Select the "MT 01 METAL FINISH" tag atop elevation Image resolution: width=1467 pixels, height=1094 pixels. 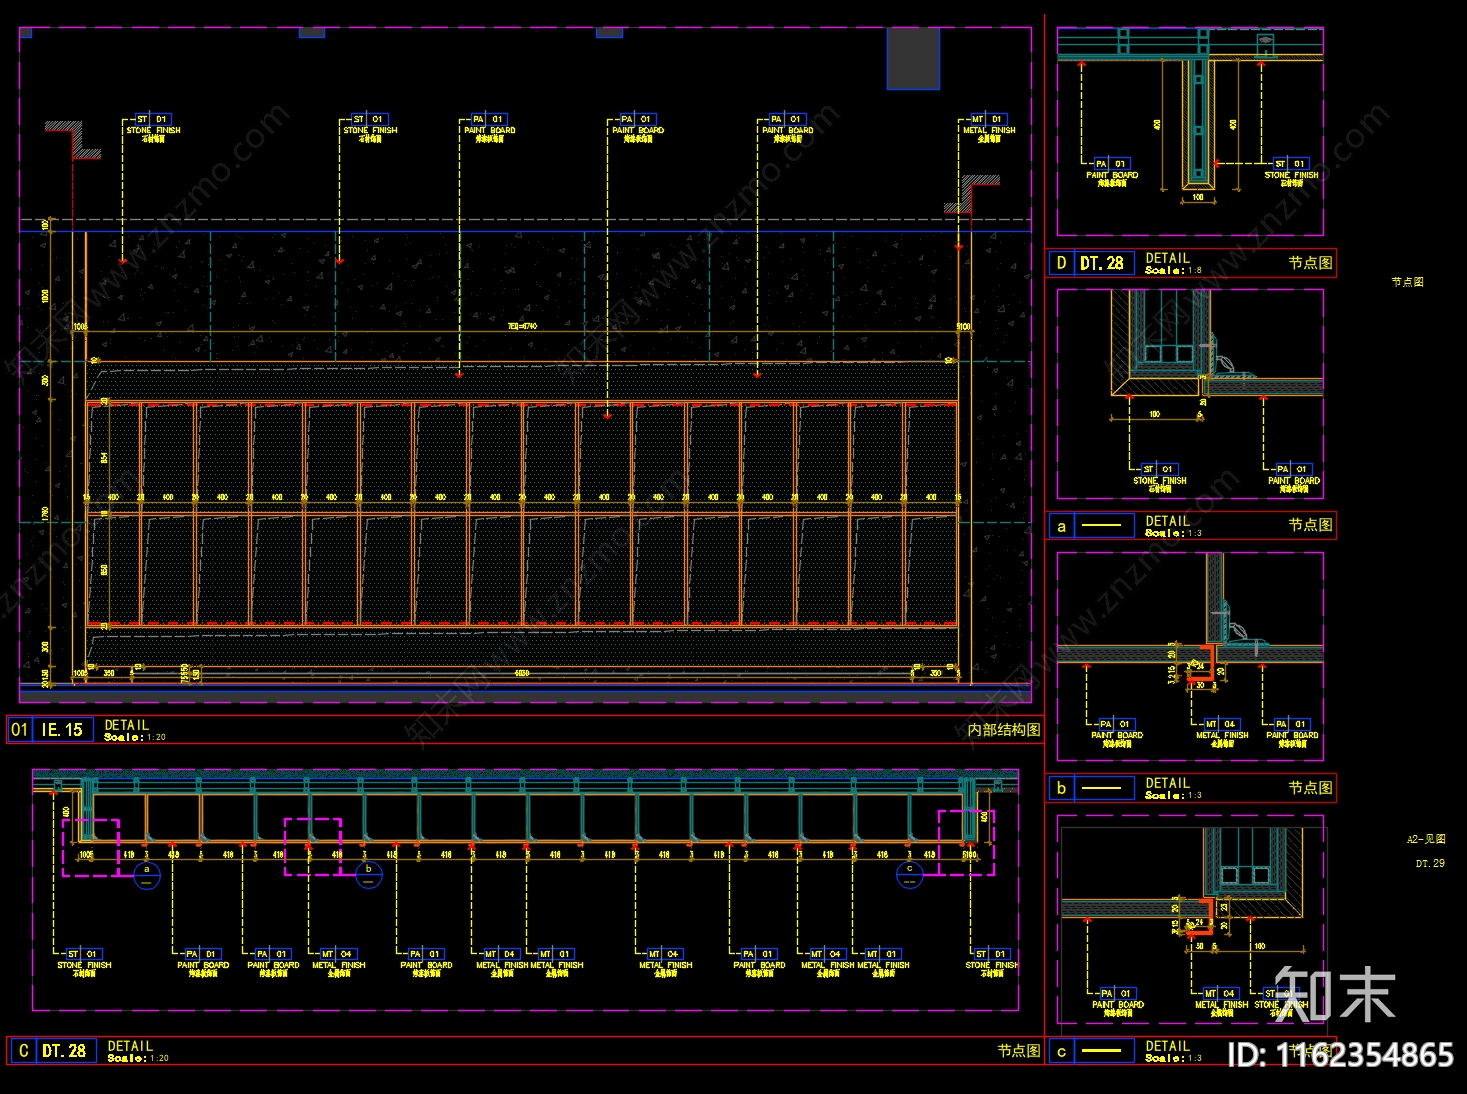point(988,128)
